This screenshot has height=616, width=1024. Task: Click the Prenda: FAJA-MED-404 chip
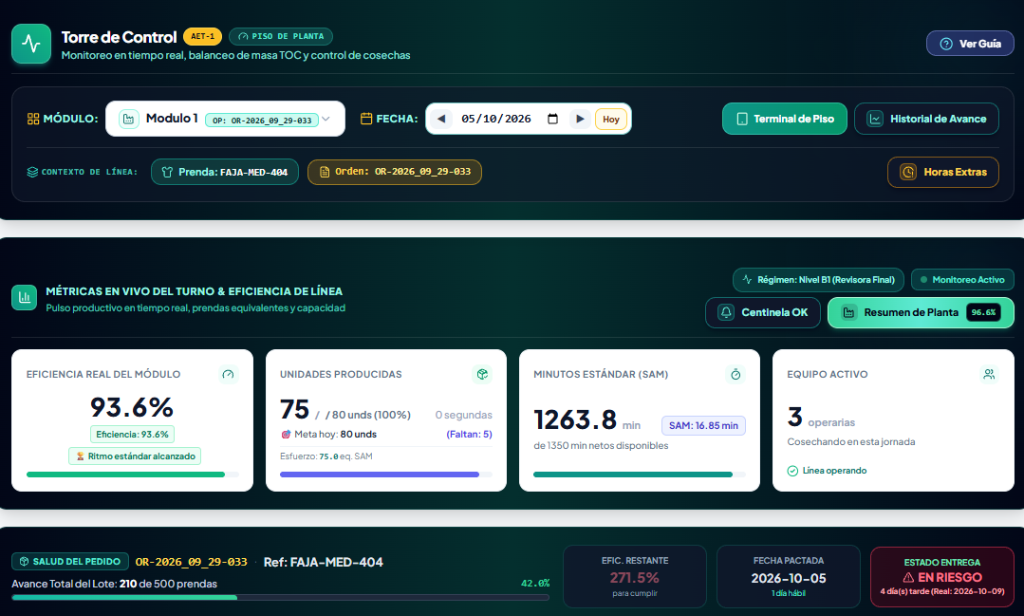(225, 172)
